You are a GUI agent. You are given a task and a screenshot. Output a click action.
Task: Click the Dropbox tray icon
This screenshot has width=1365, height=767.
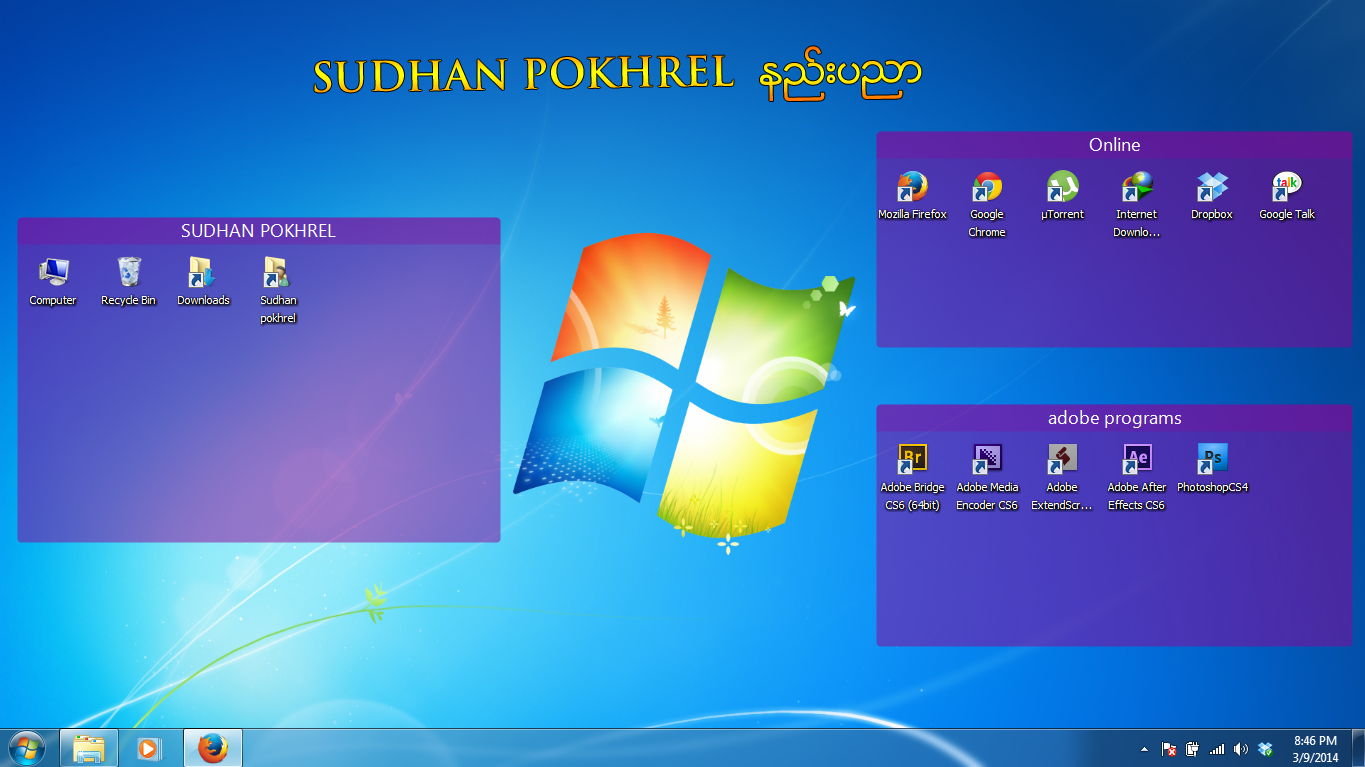tap(1265, 748)
